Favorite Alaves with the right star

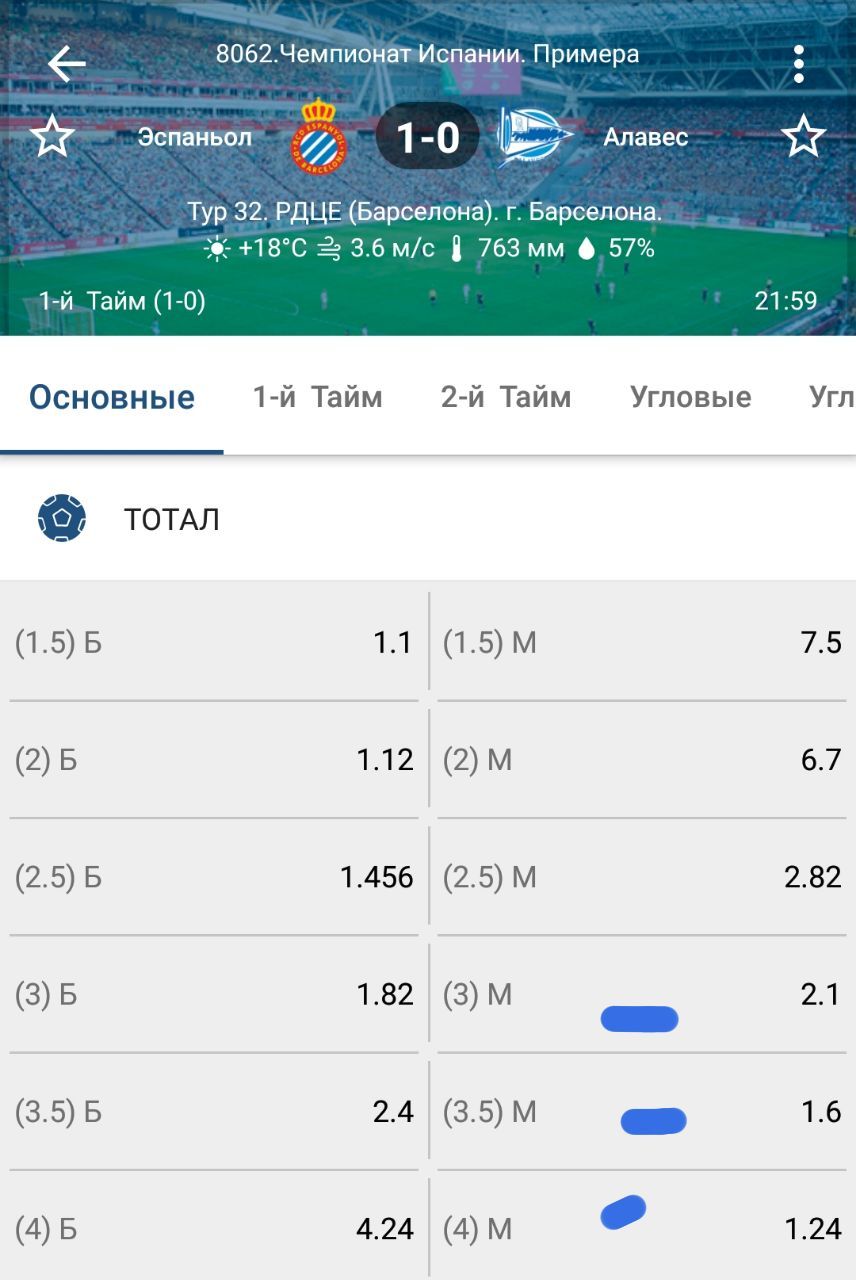click(803, 137)
